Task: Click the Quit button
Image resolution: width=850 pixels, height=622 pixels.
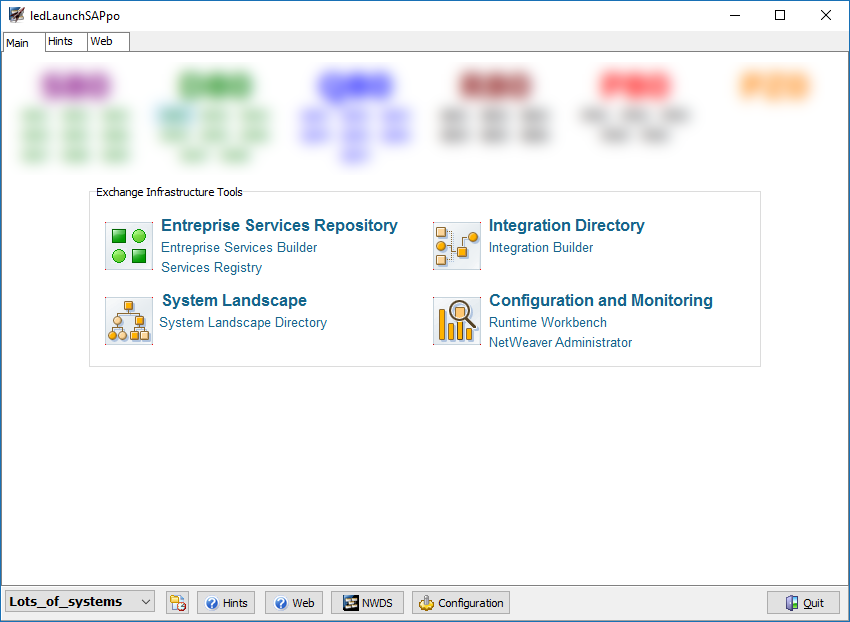Action: [803, 602]
